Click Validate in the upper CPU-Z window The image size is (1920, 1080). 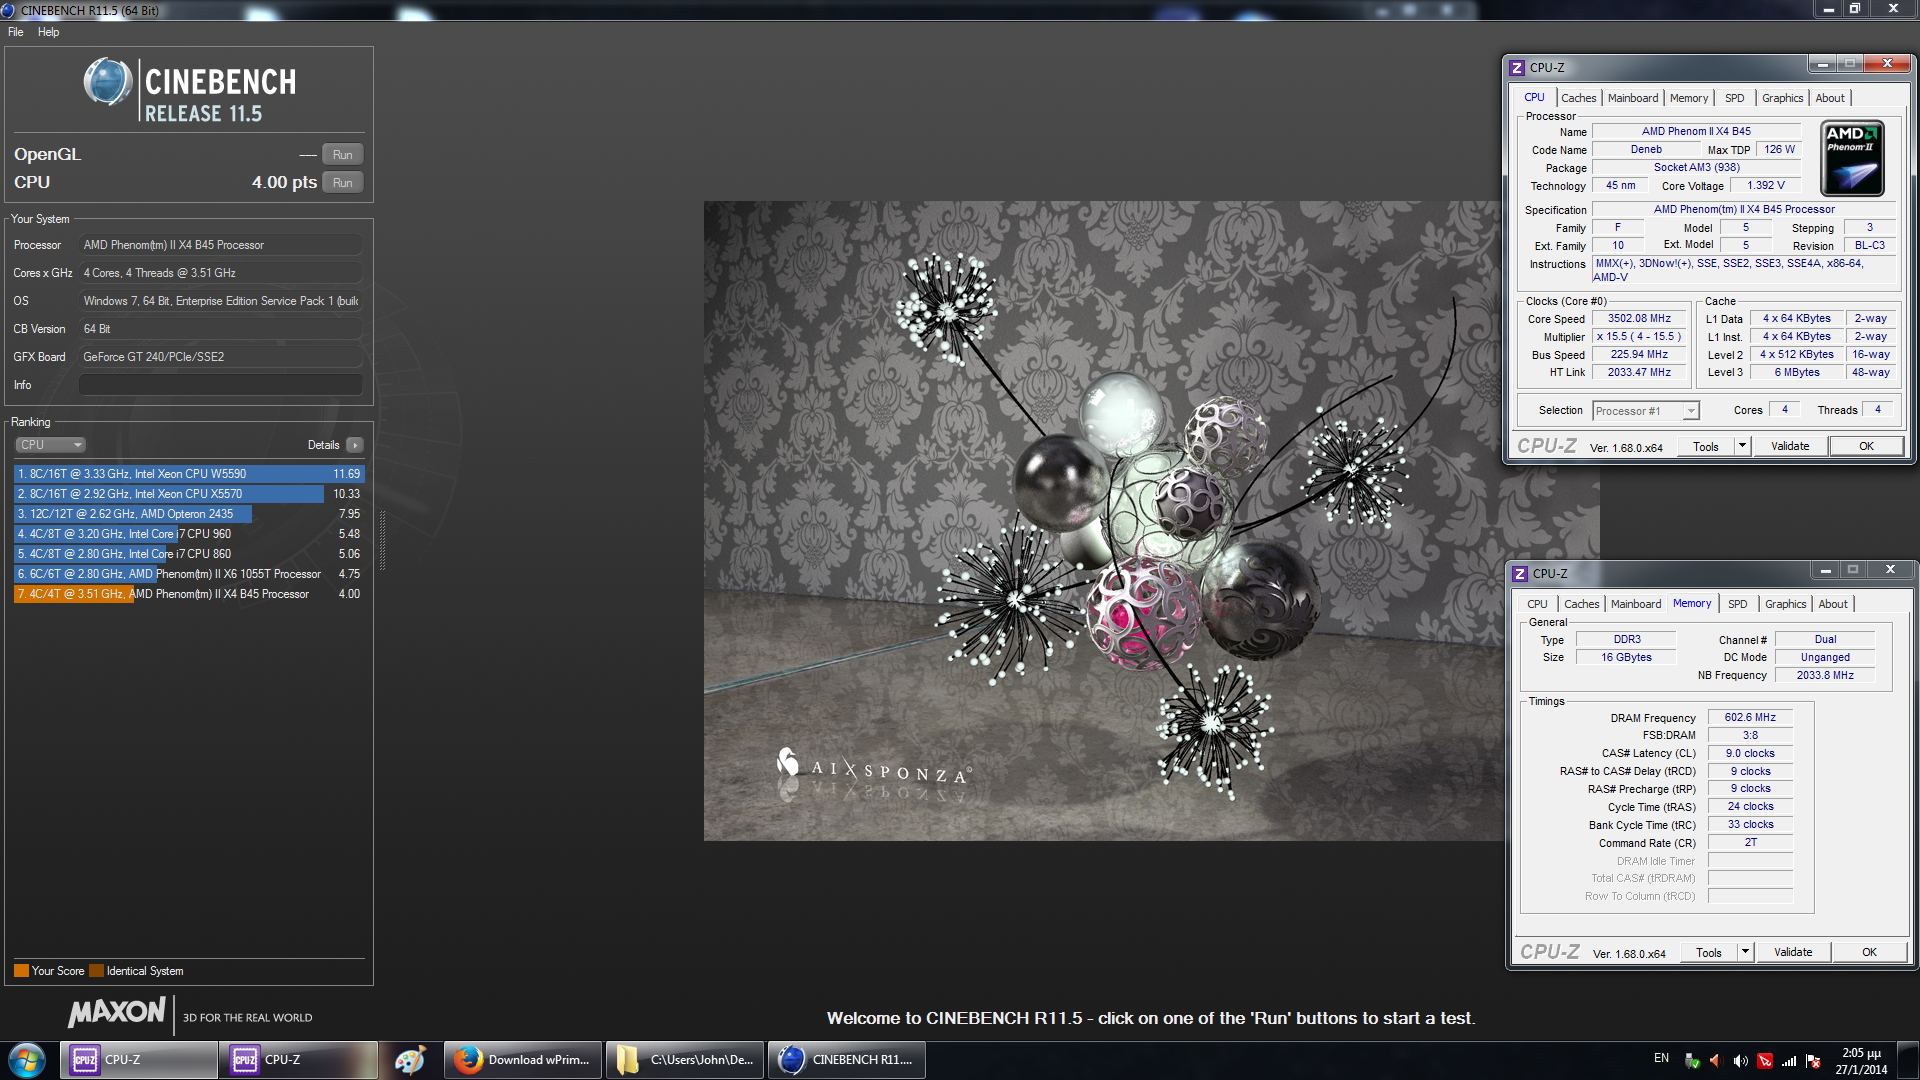pos(1790,446)
